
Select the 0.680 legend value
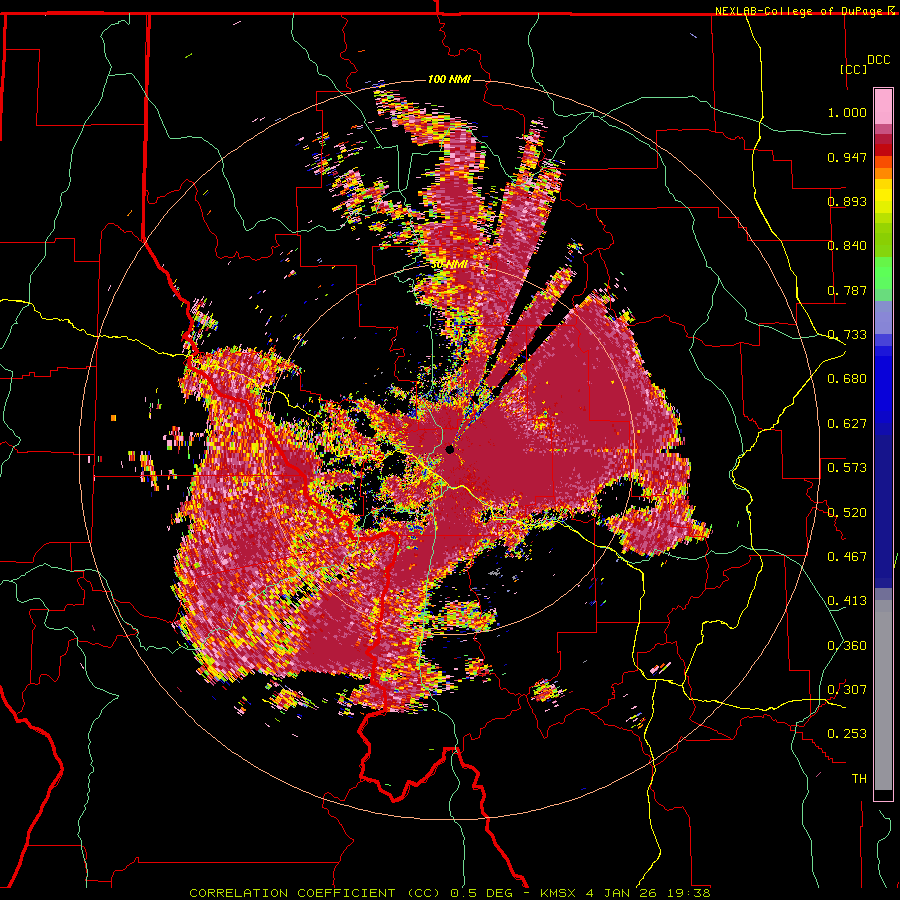point(847,379)
